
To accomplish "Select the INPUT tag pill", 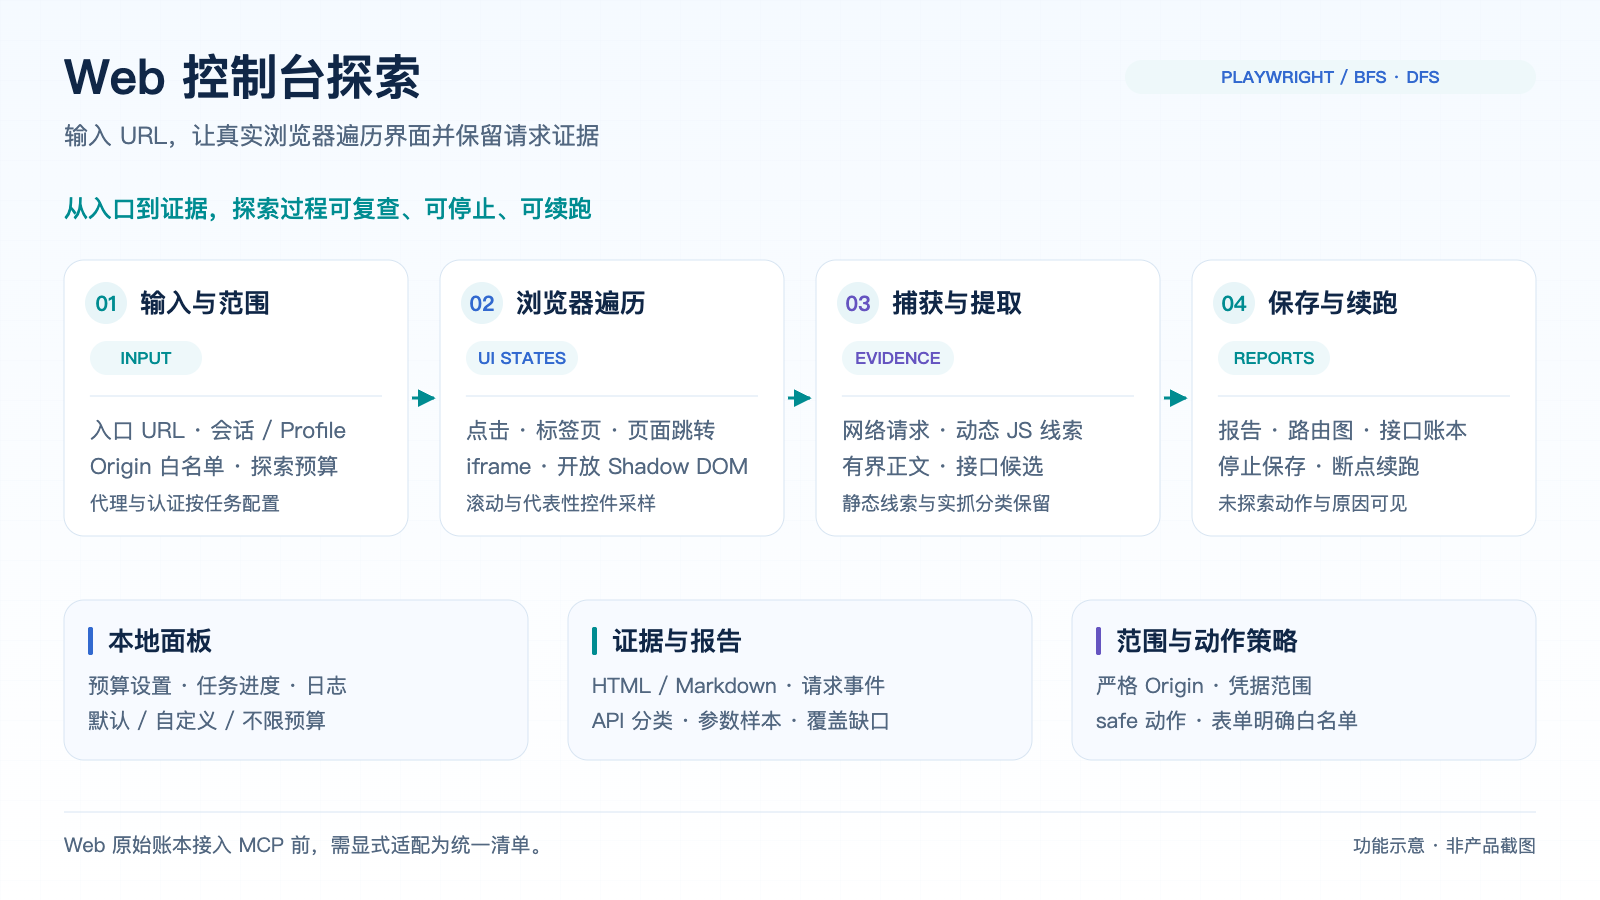I will 146,358.
